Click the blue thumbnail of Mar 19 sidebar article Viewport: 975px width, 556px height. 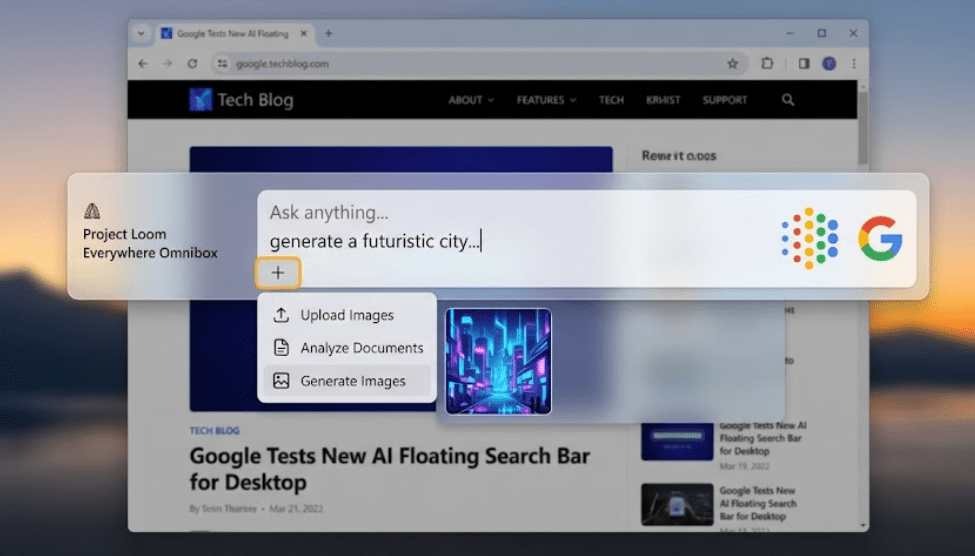click(x=677, y=442)
